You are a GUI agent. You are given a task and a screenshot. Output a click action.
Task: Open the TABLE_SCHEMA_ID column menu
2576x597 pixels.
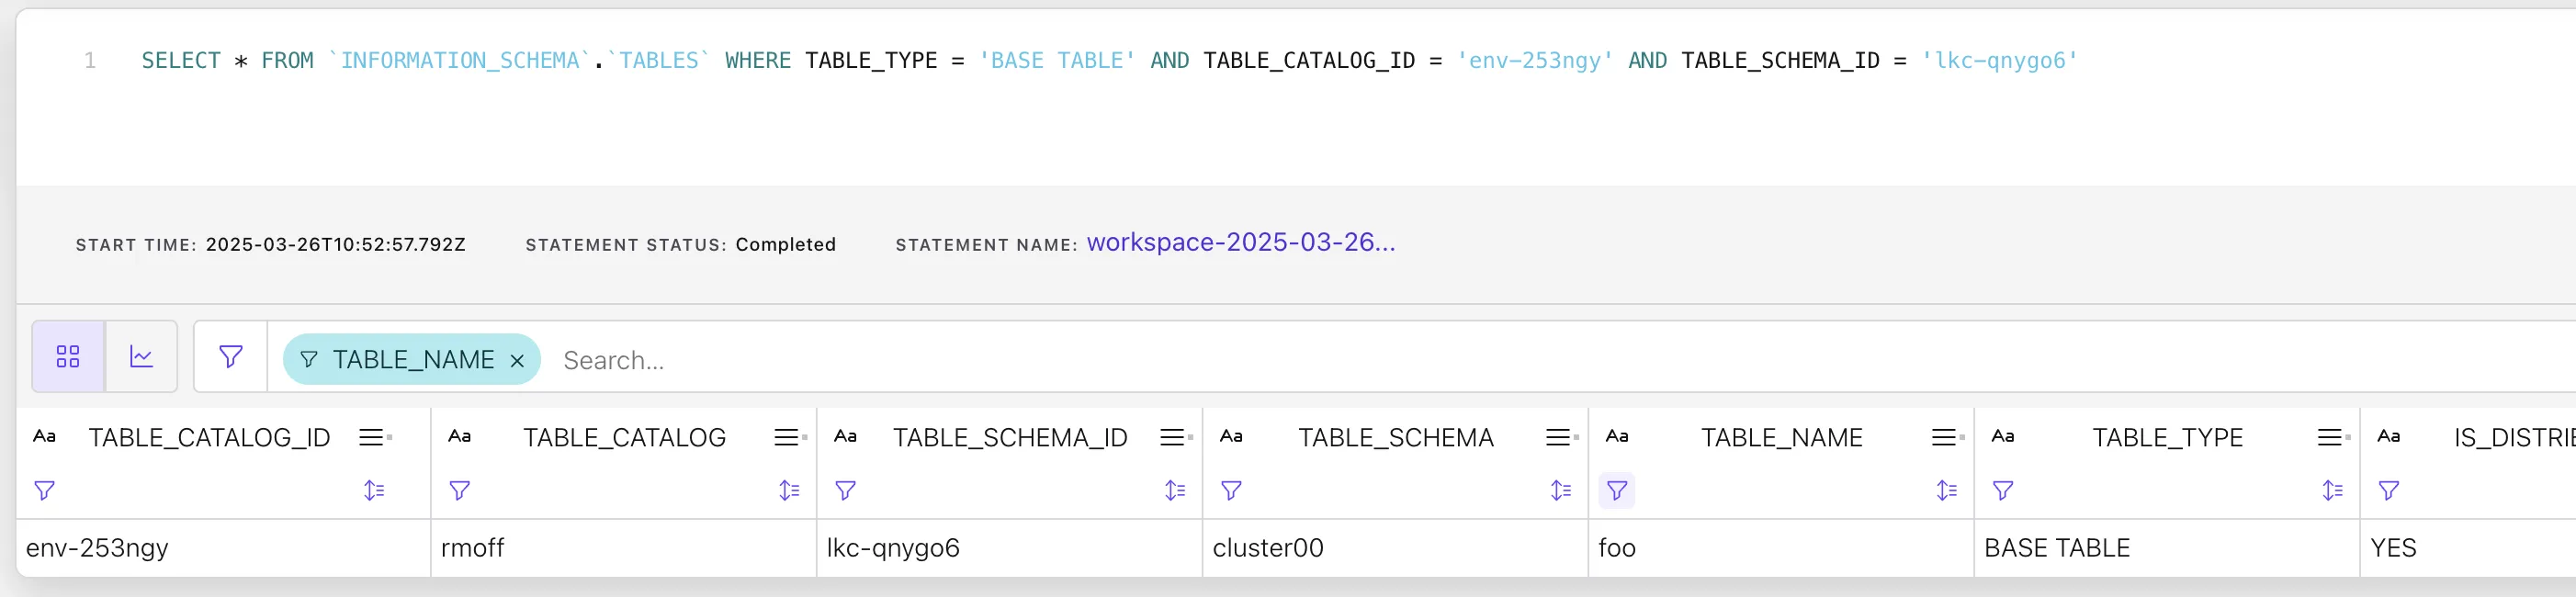1174,438
